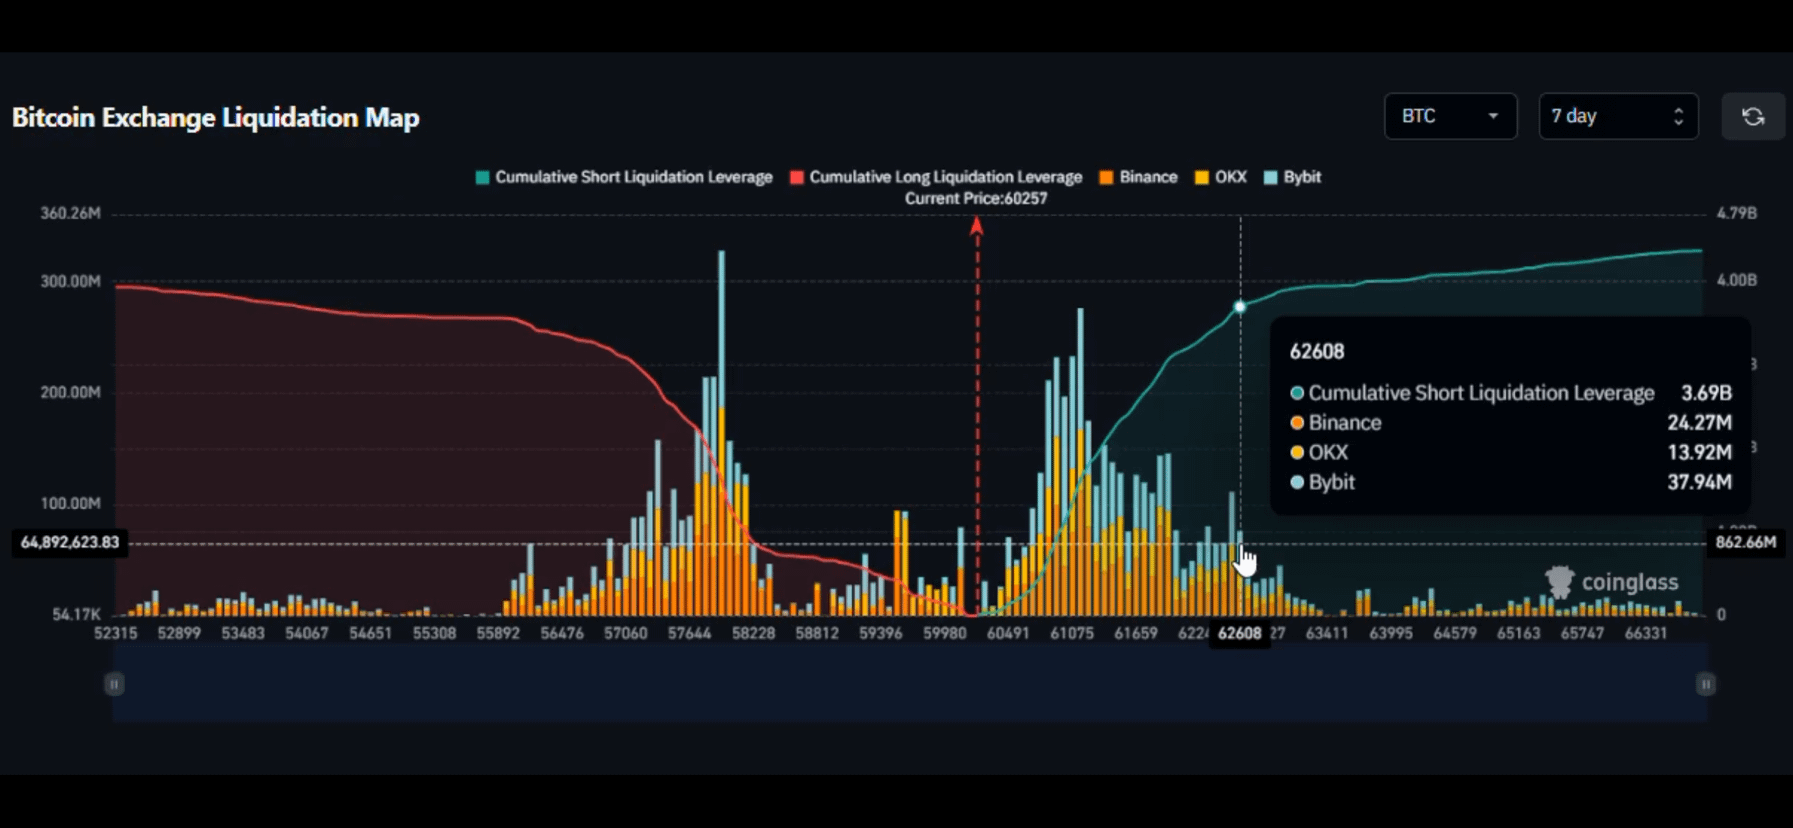This screenshot has height=828, width=1793.
Task: Grab the right handle of the range slider
Action: [x=1706, y=684]
